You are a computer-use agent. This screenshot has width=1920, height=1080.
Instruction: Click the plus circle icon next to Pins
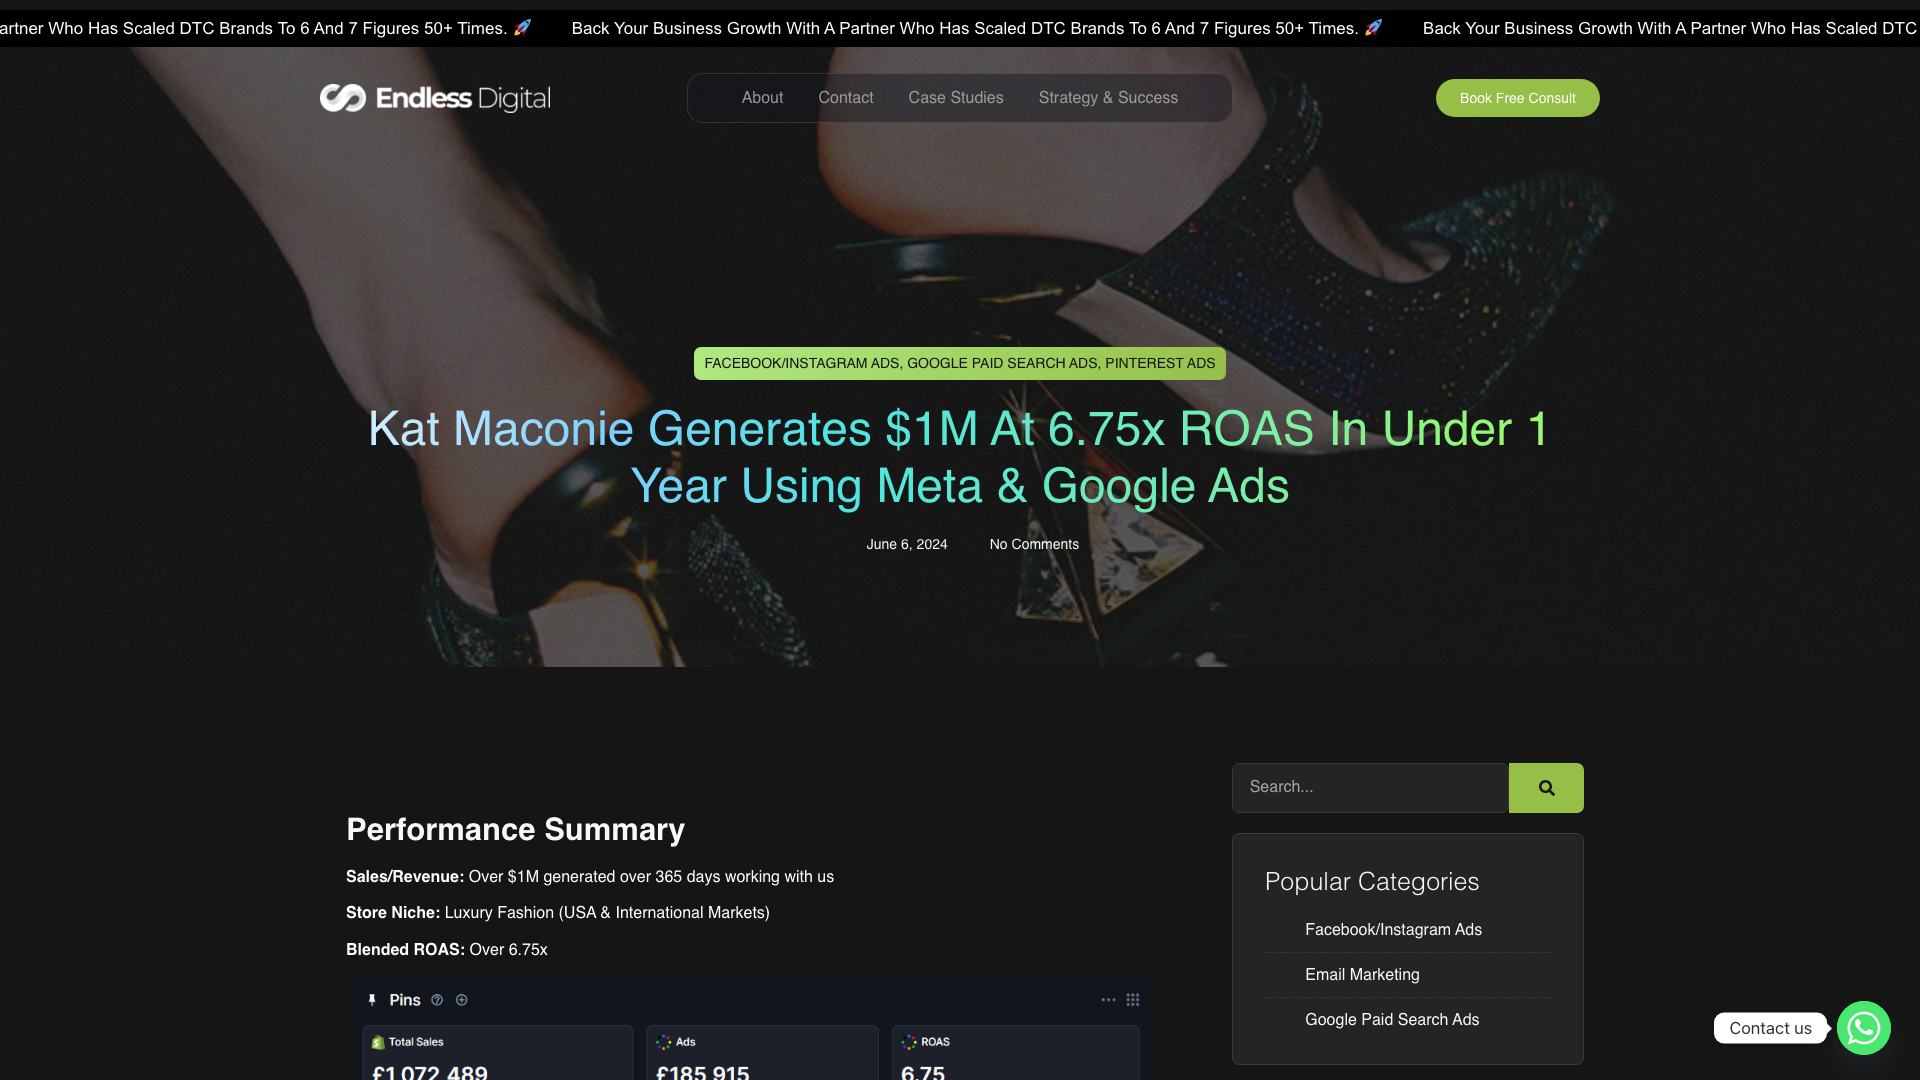[462, 1000]
